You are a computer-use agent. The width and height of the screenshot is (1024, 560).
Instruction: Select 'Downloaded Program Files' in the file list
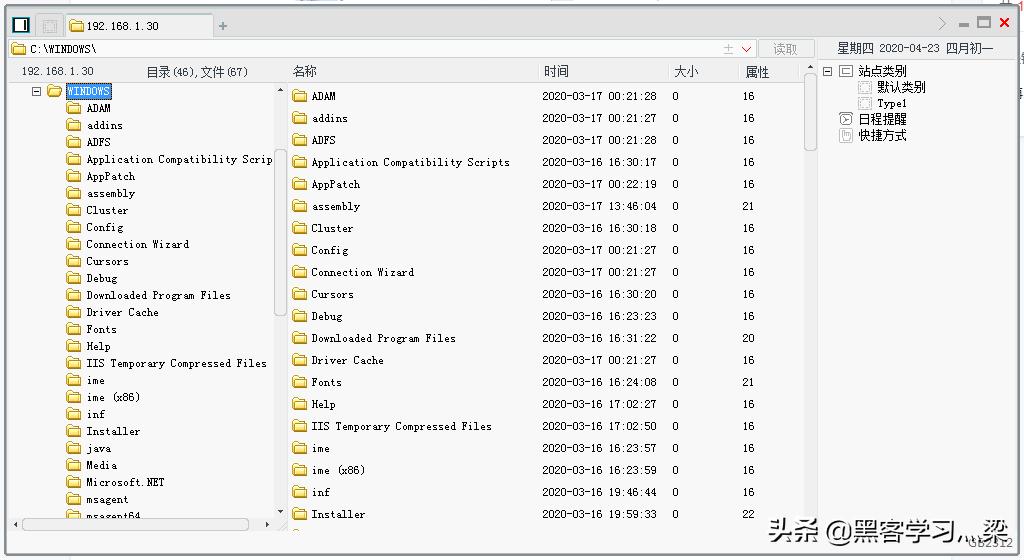[383, 338]
